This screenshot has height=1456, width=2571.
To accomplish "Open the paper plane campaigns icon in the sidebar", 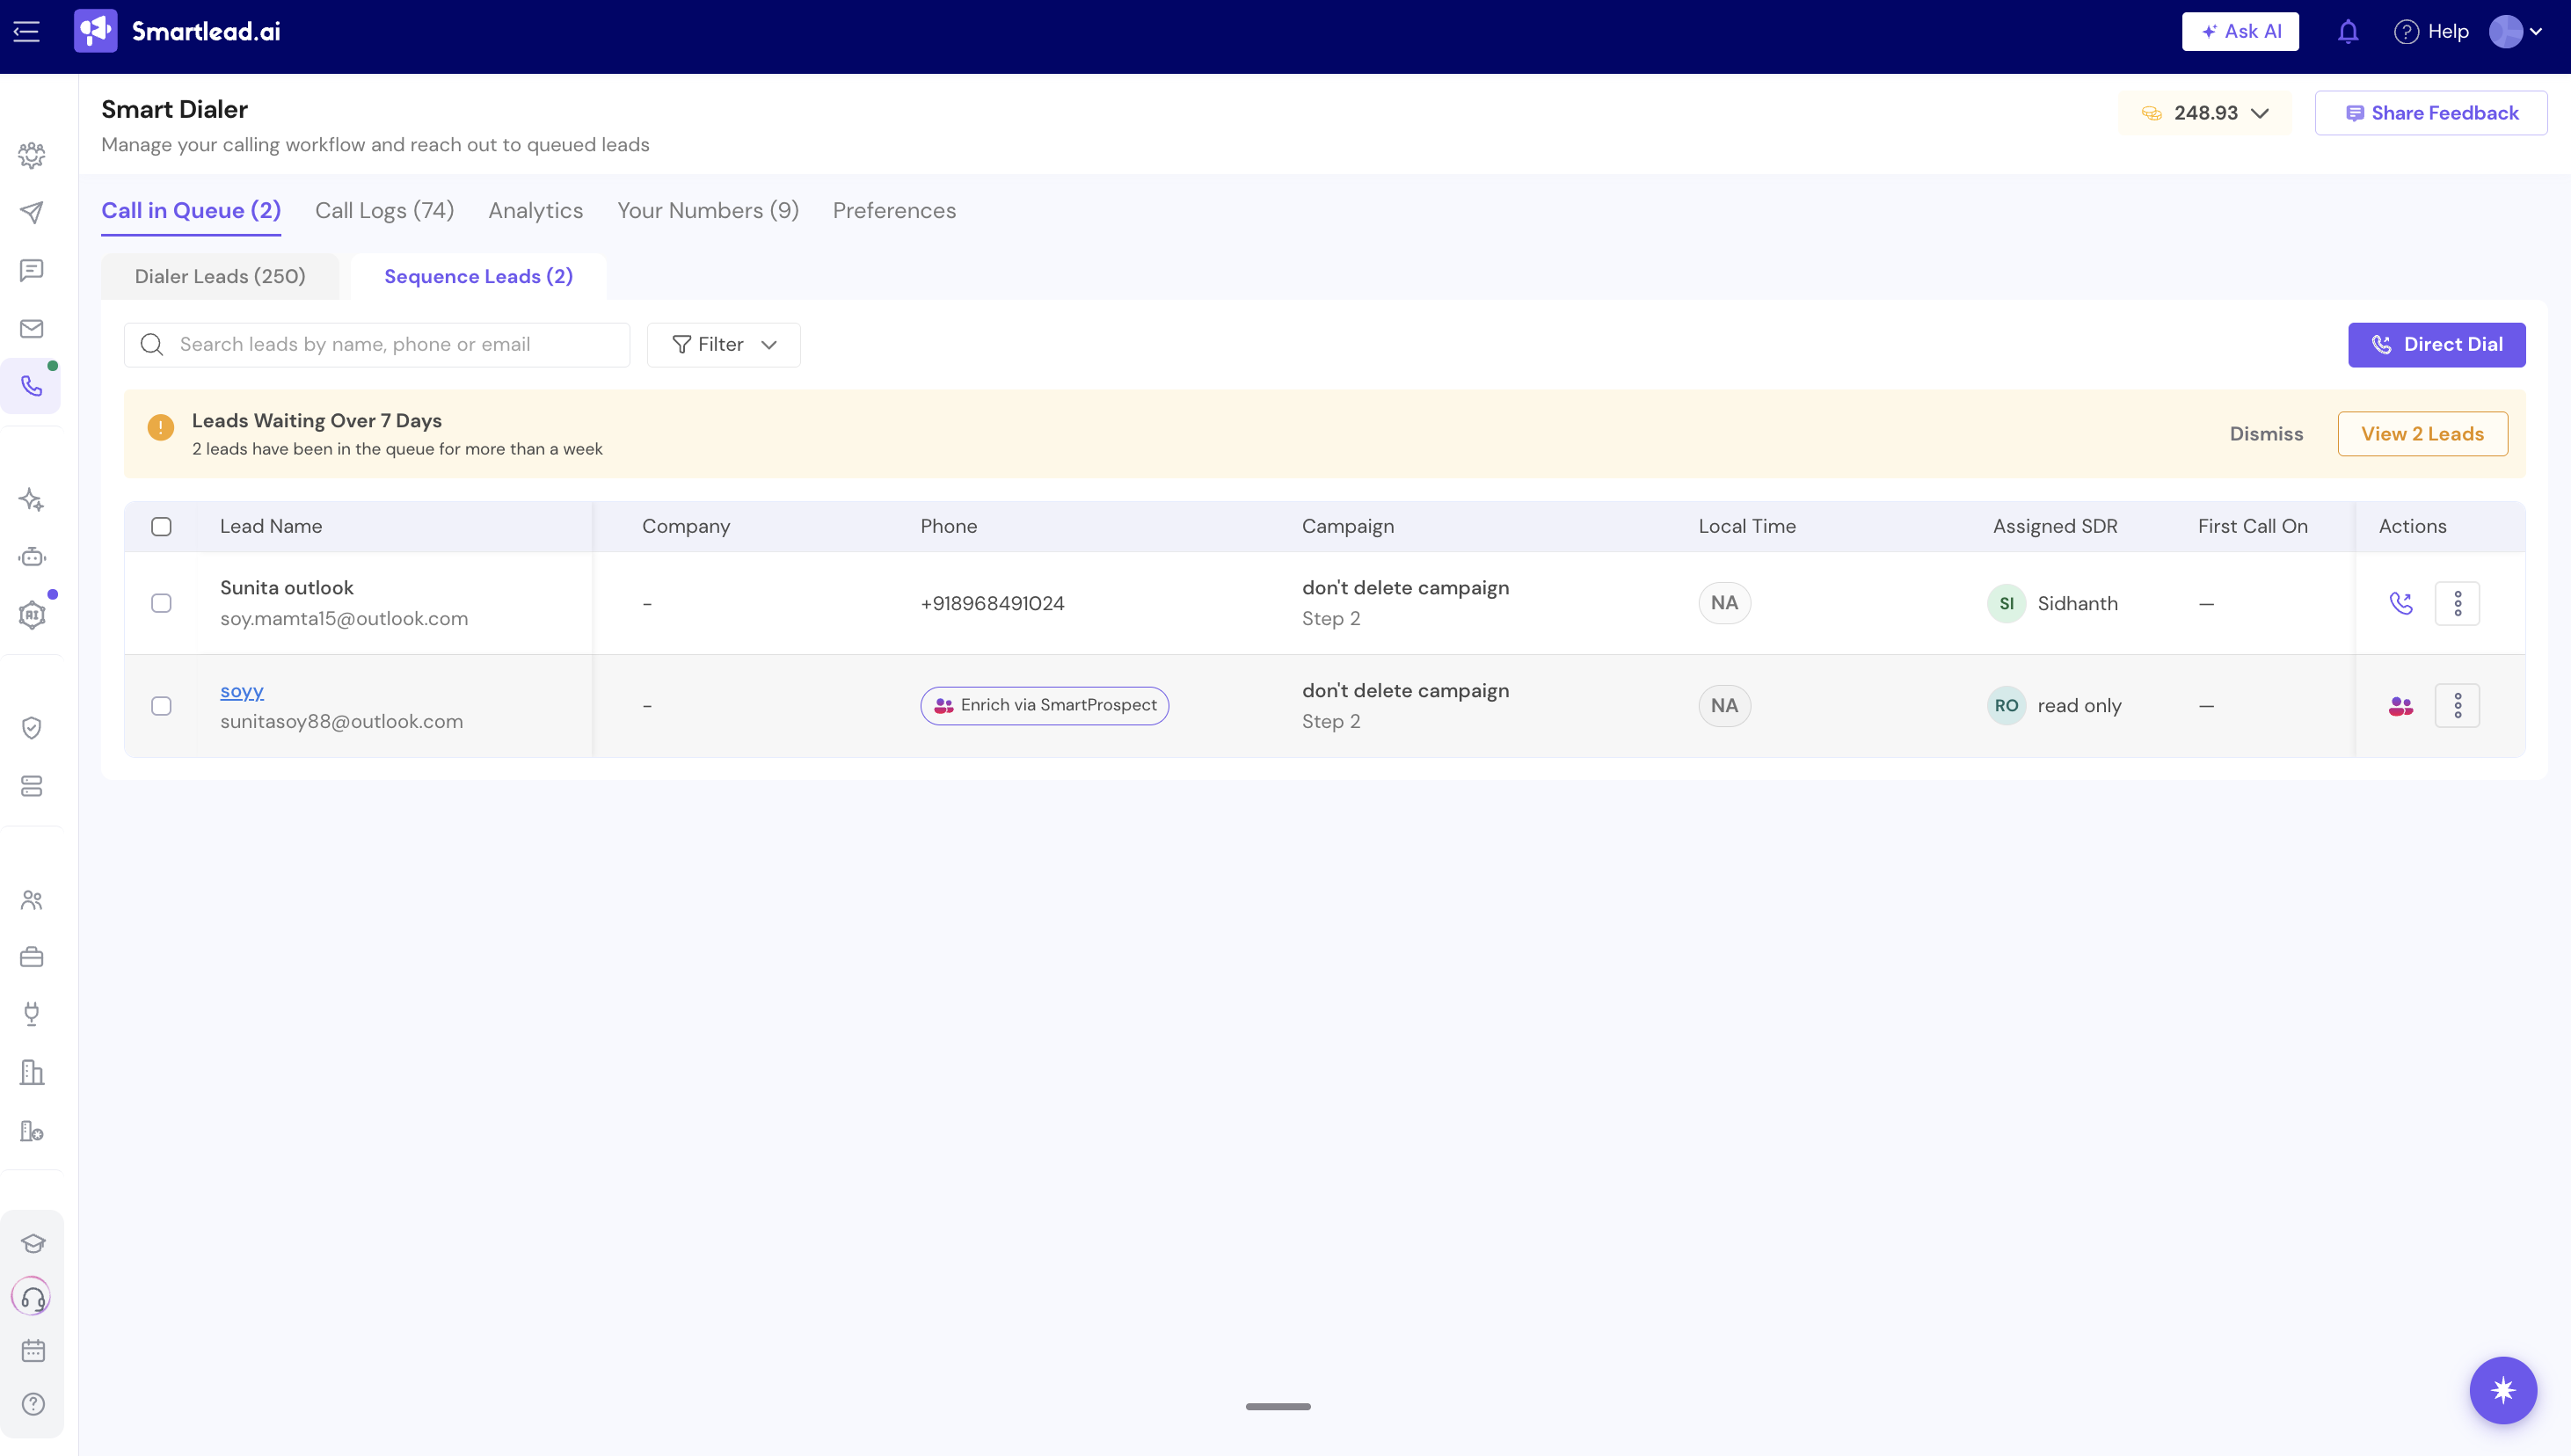I will click(31, 212).
